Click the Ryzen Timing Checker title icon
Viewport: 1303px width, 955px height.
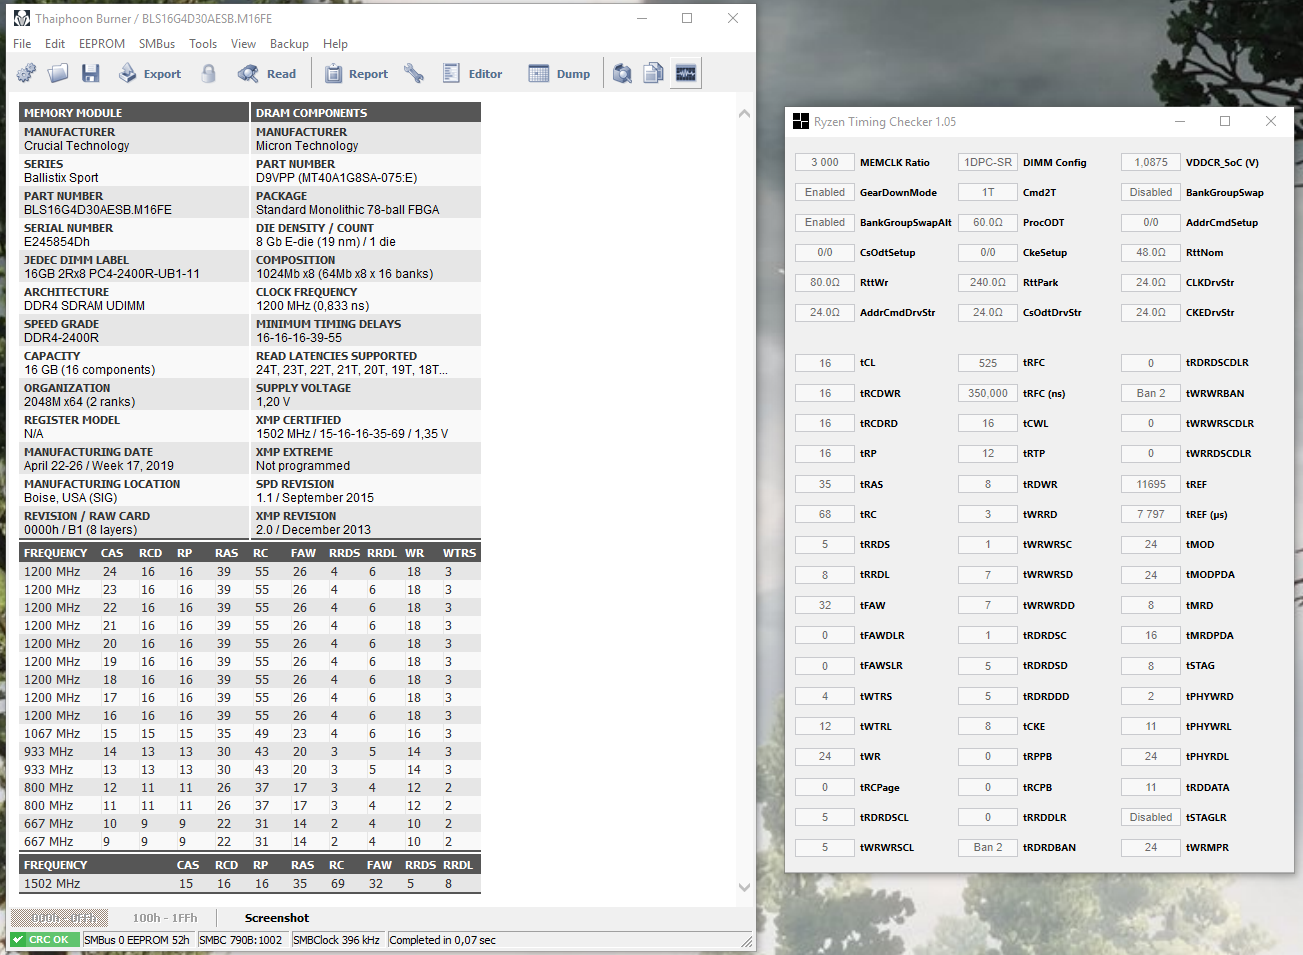pyautogui.click(x=801, y=121)
